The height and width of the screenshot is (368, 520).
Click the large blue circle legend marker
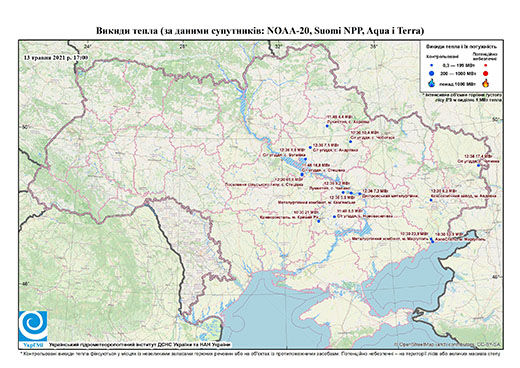pos(432,73)
